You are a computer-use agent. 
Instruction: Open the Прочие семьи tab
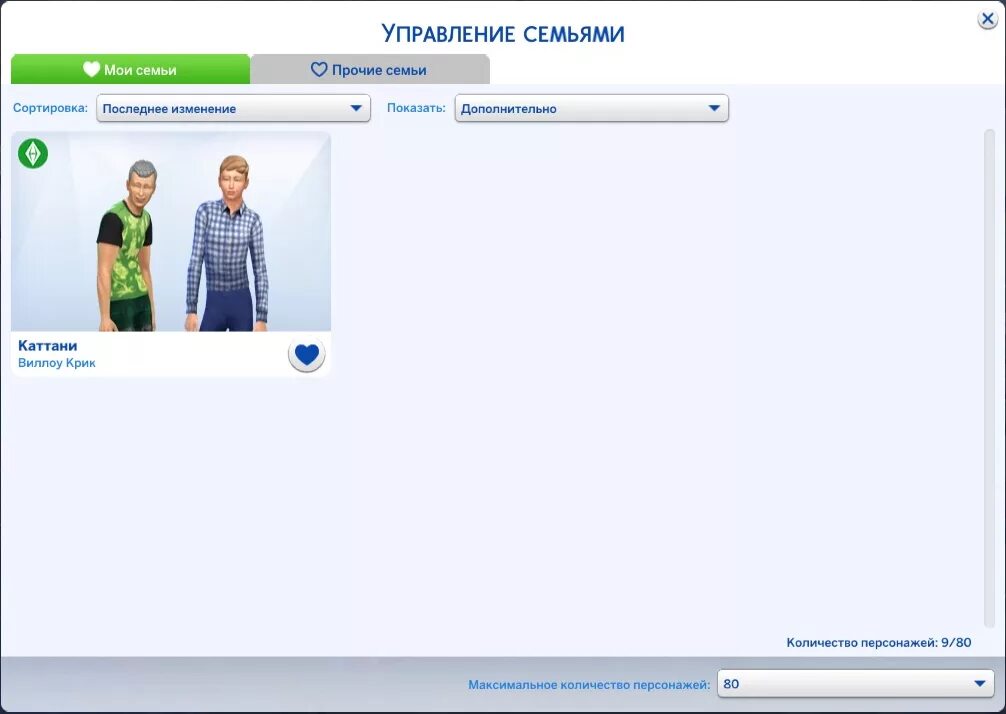coord(370,69)
